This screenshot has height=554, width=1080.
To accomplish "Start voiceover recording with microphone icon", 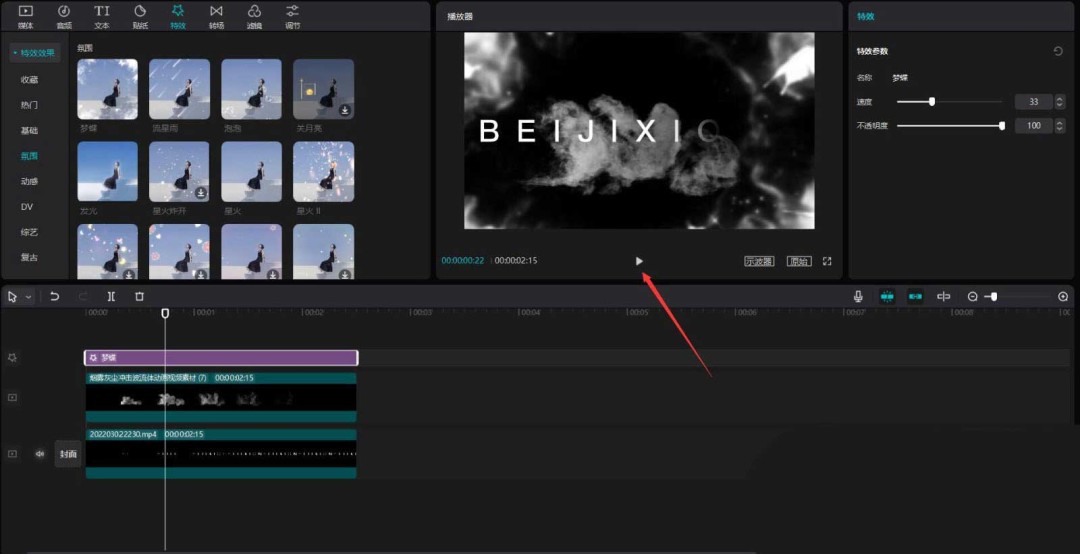I will [858, 297].
